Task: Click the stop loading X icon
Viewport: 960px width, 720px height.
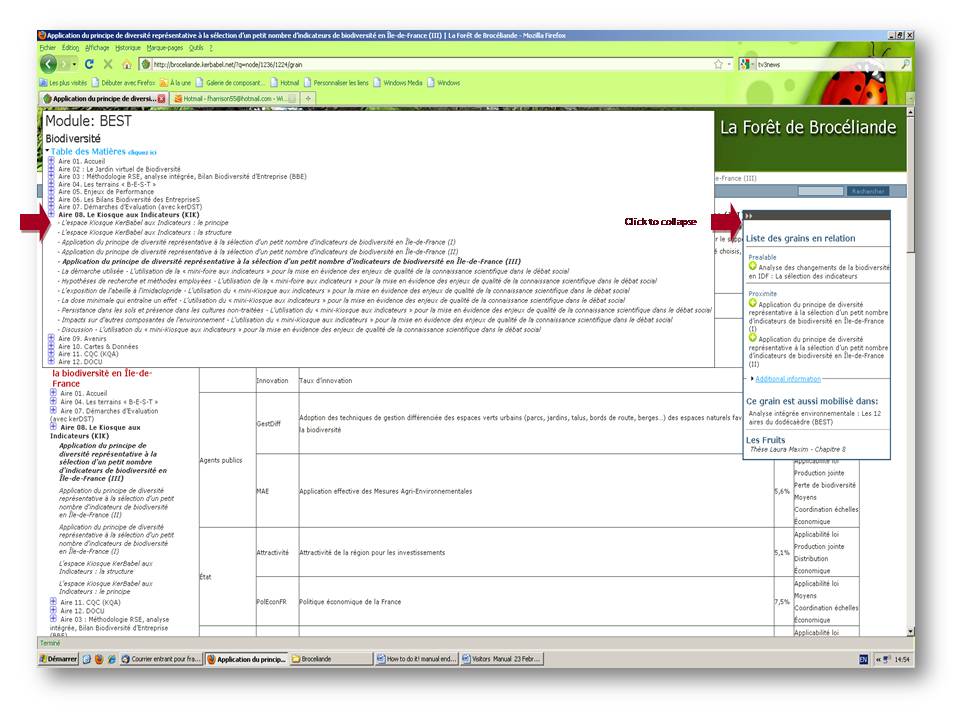Action: (108, 64)
